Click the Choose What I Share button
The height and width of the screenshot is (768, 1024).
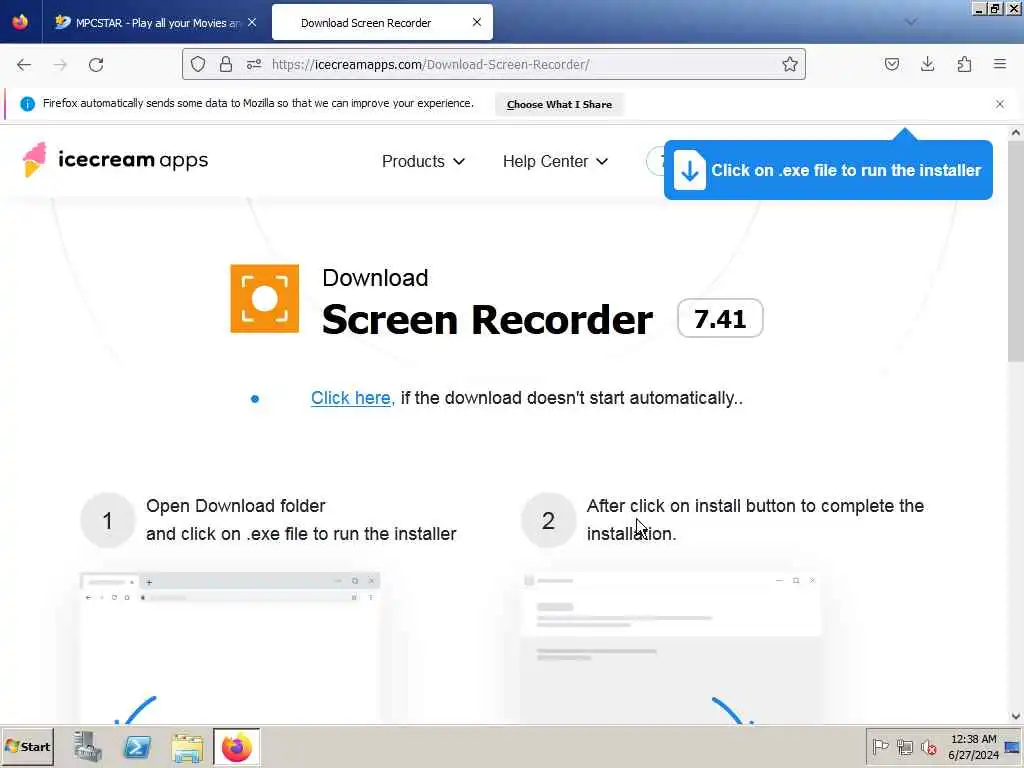[x=559, y=104]
